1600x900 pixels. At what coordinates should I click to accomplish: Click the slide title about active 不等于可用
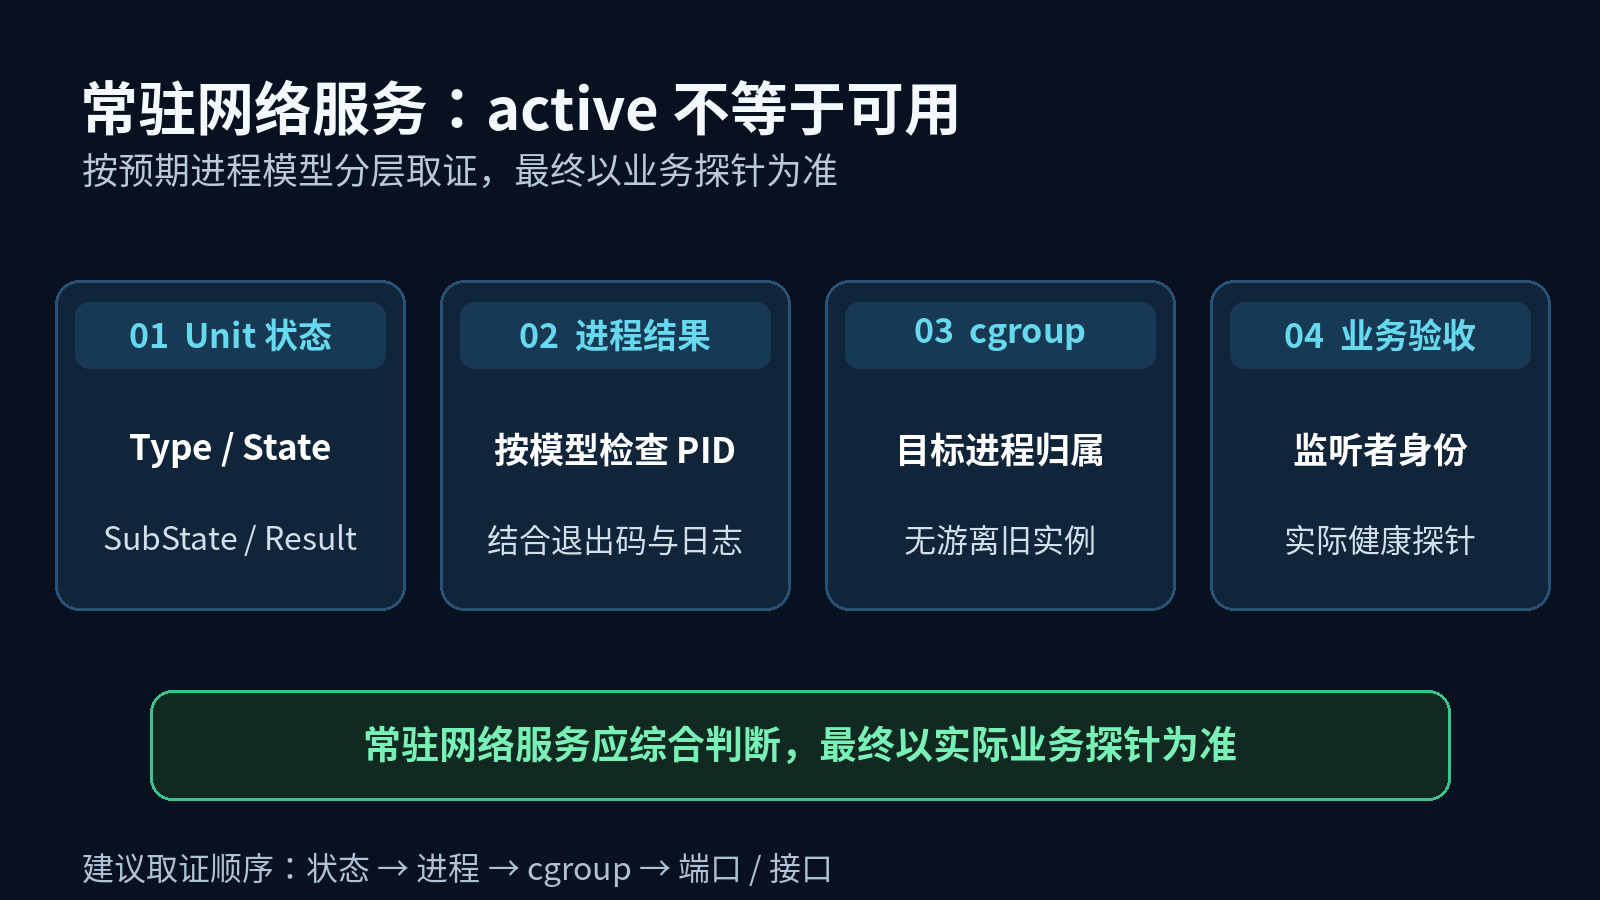pos(521,109)
